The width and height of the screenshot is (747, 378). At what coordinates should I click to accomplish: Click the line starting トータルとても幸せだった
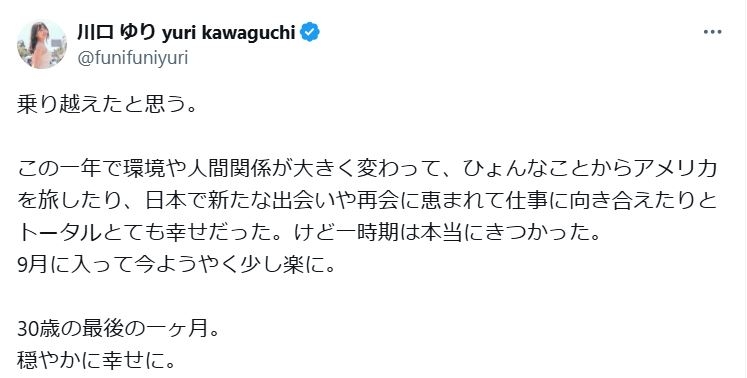[308, 234]
